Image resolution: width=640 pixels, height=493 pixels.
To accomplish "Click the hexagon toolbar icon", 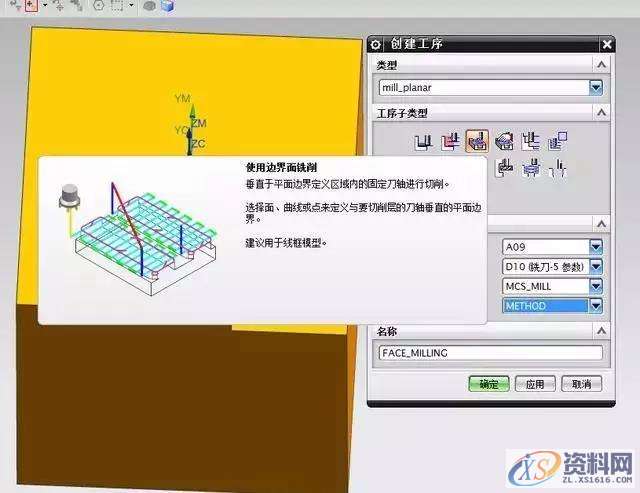I will [x=99, y=5].
